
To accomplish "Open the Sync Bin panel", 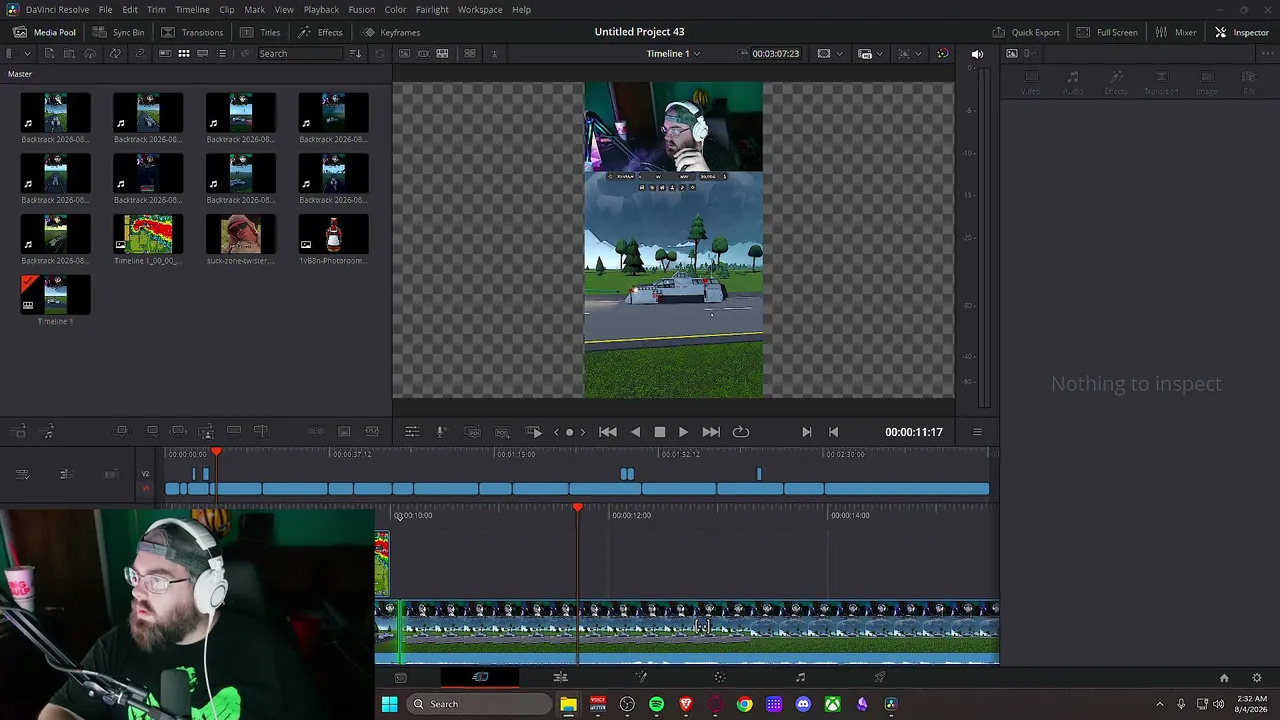I will coord(118,32).
